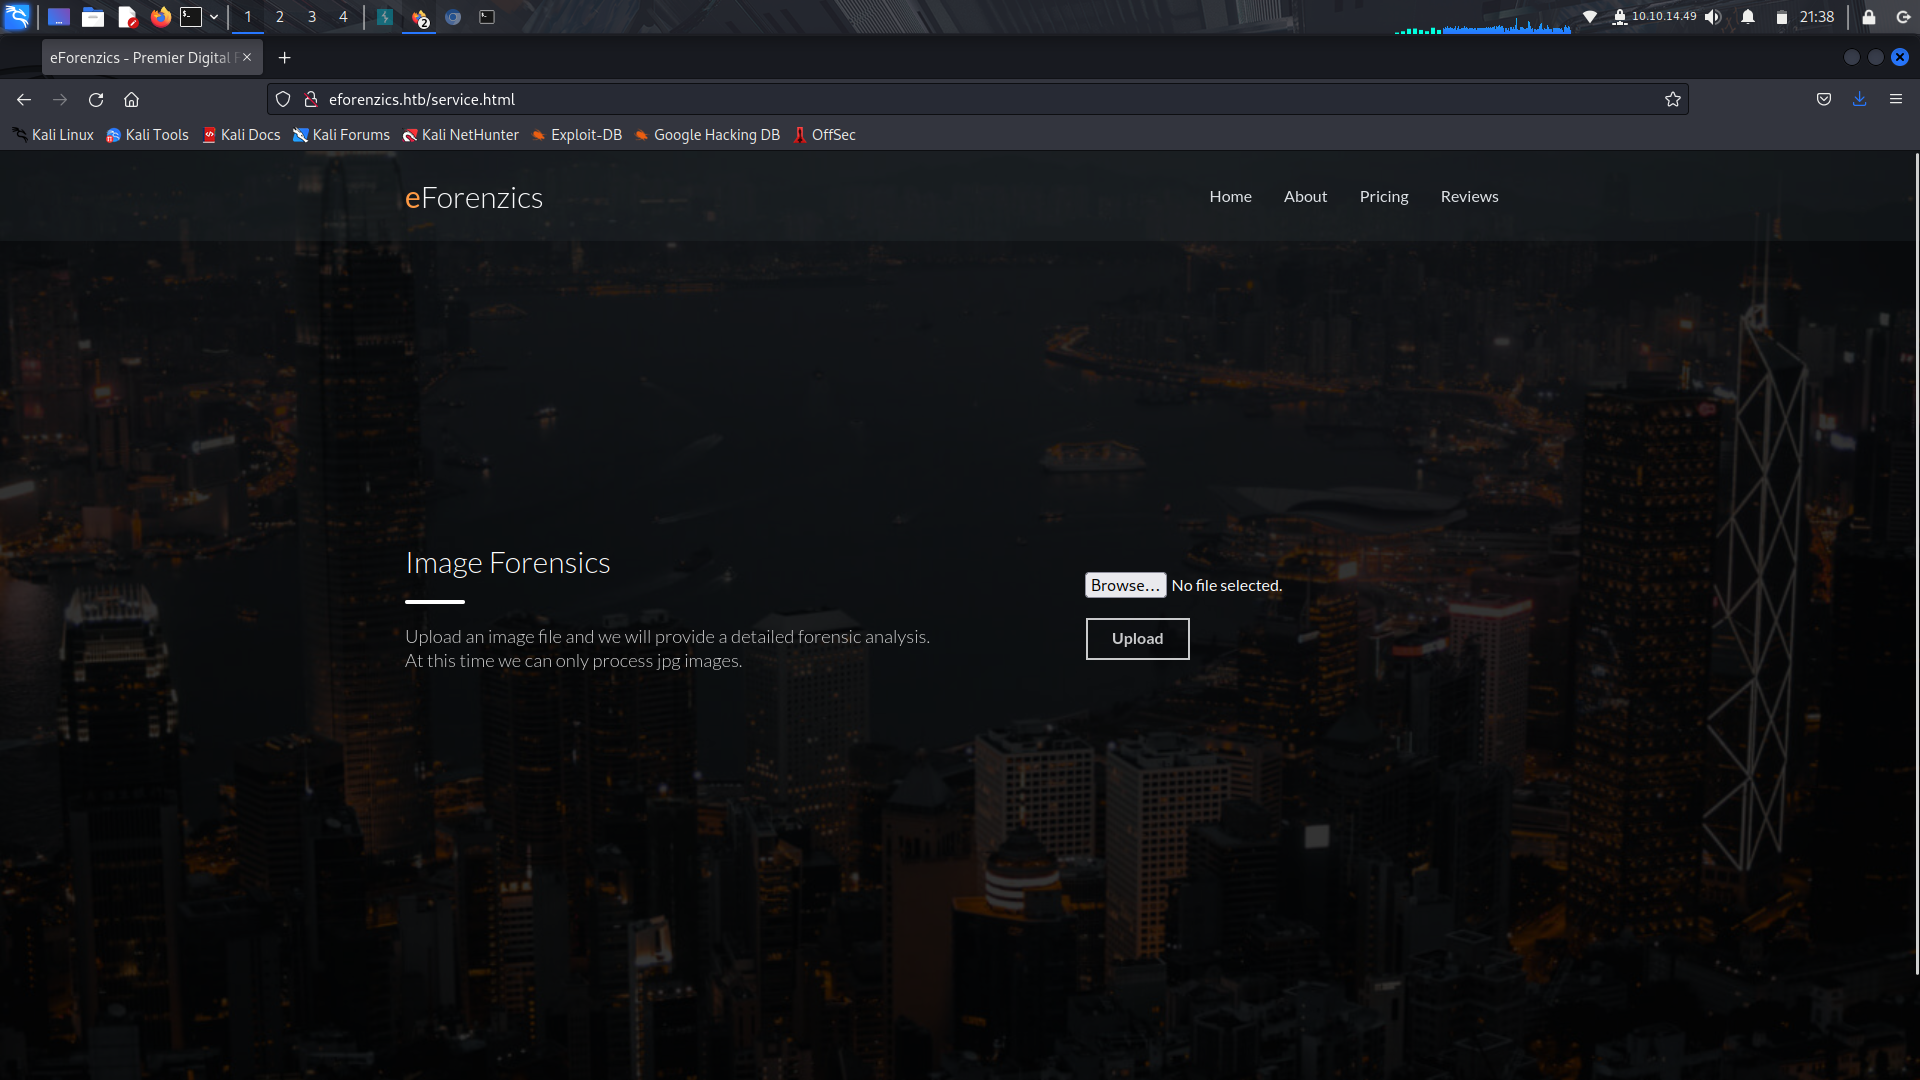Click the tracking protection shield icon
The width and height of the screenshot is (1920, 1080).
[283, 100]
